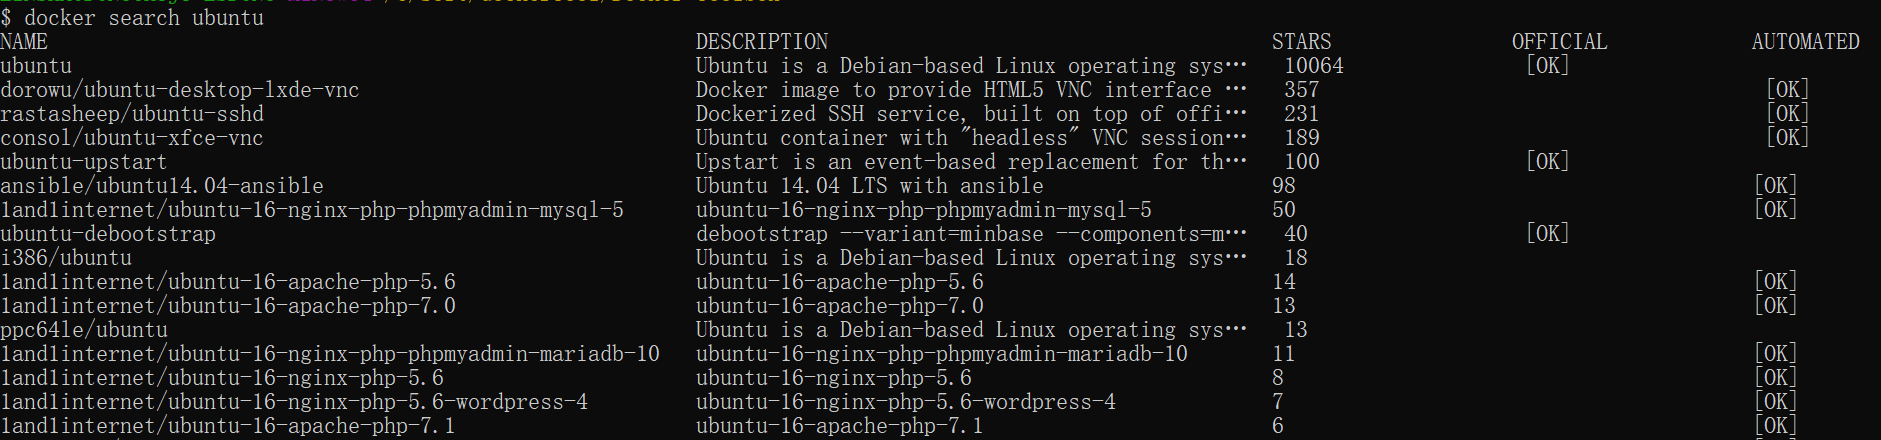Select the rastasheep/ubuntu-sshd image name
The width and height of the screenshot is (1881, 440).
pyautogui.click(x=132, y=114)
